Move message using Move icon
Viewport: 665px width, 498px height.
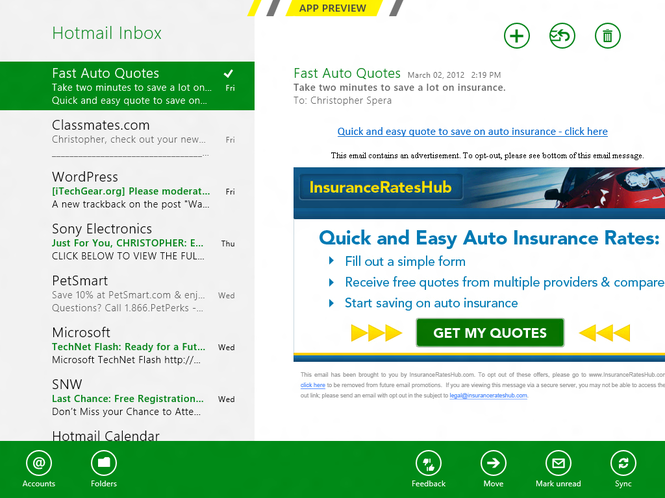click(493, 469)
